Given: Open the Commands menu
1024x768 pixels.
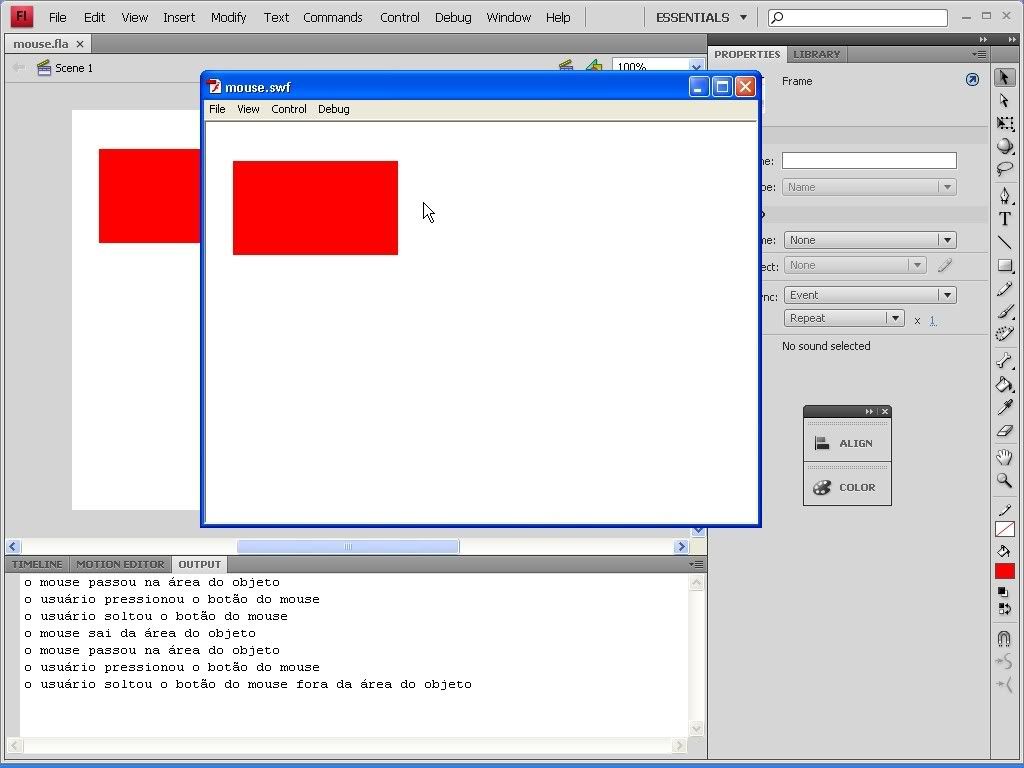Looking at the screenshot, I should (332, 17).
